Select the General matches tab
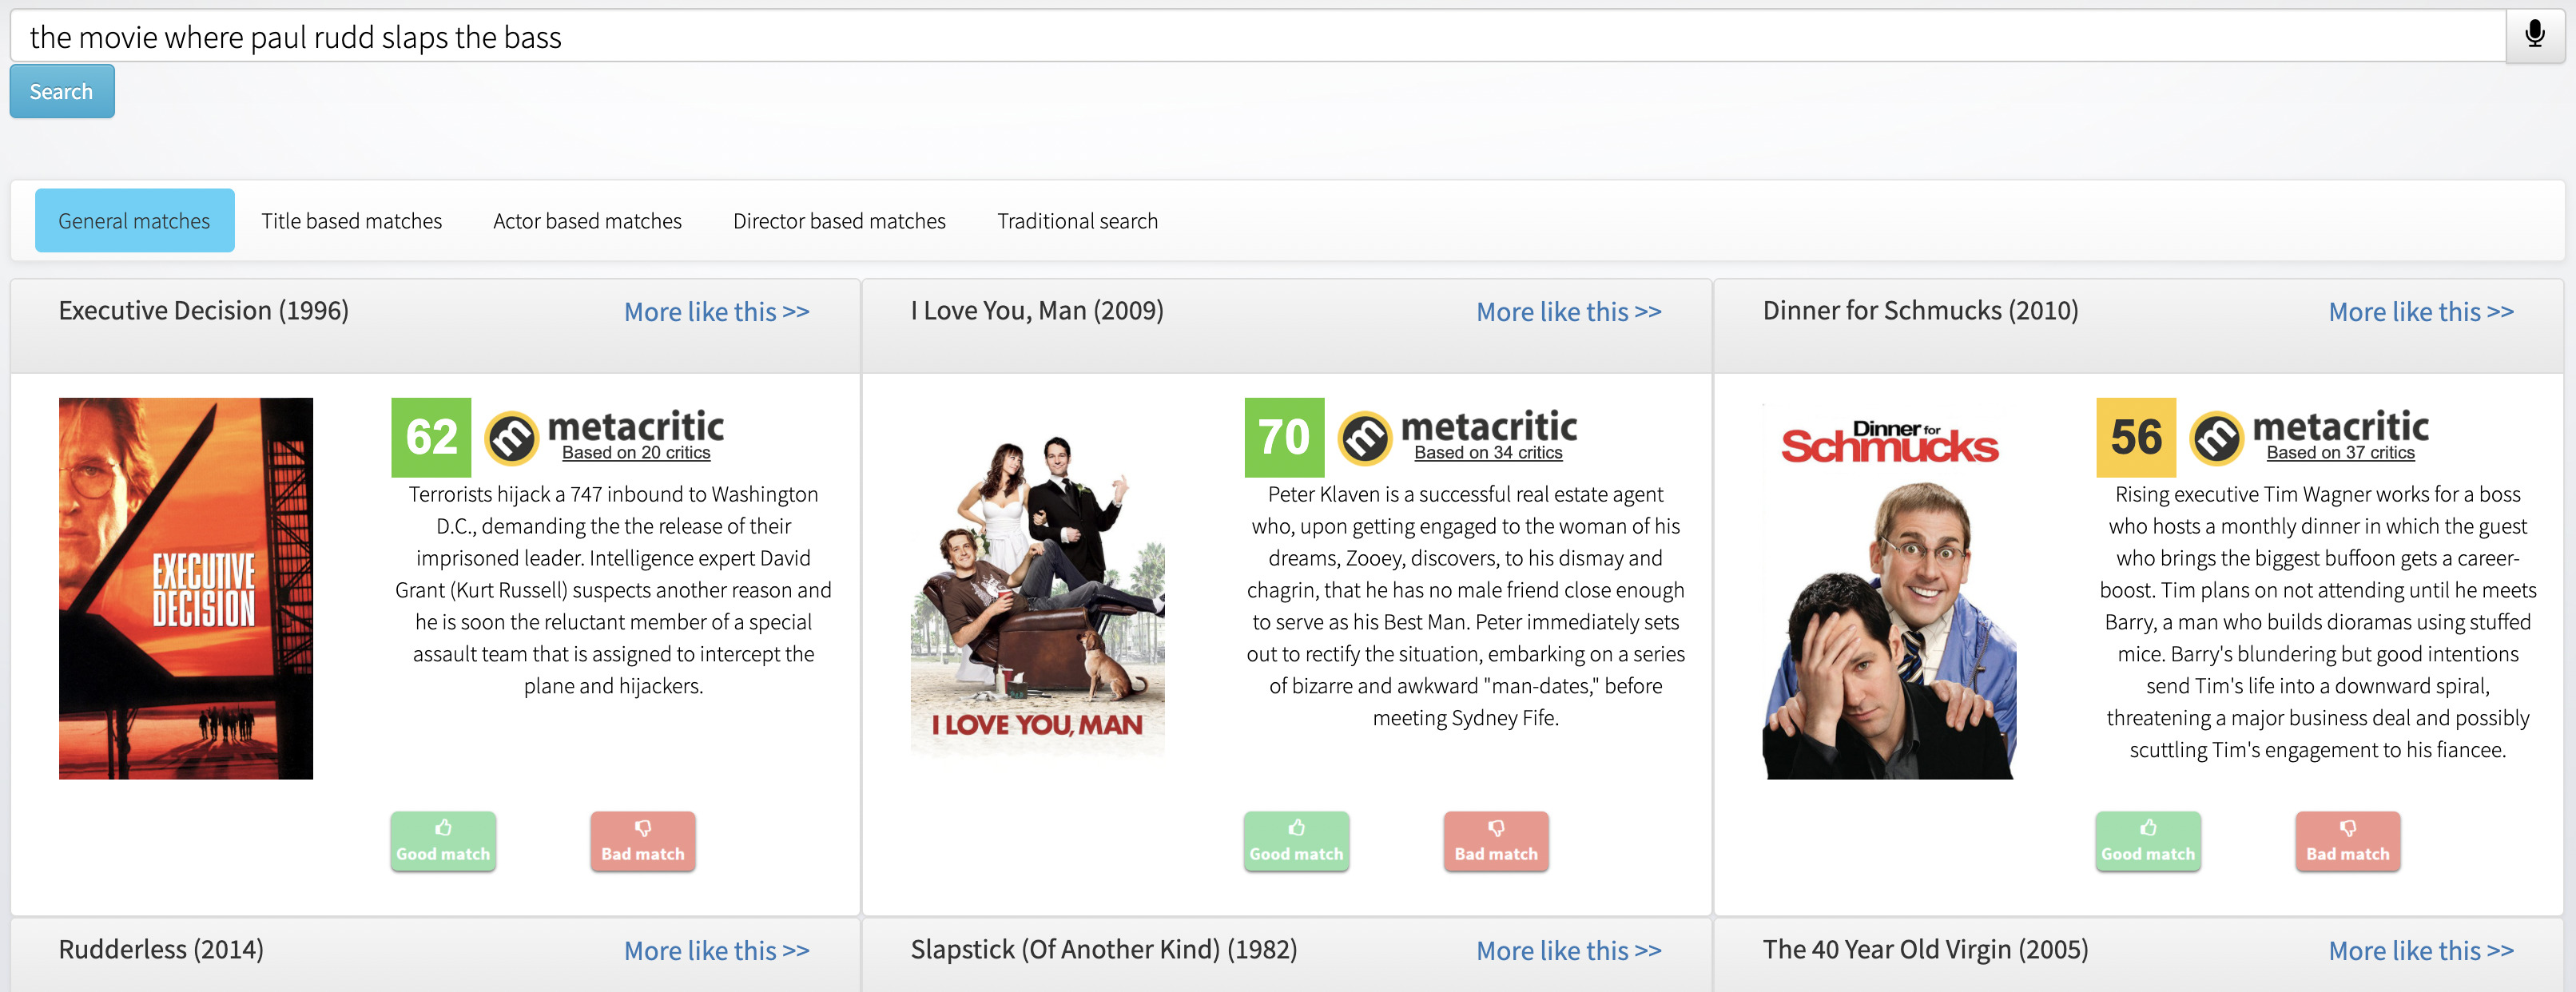This screenshot has height=992, width=2576. tap(134, 220)
